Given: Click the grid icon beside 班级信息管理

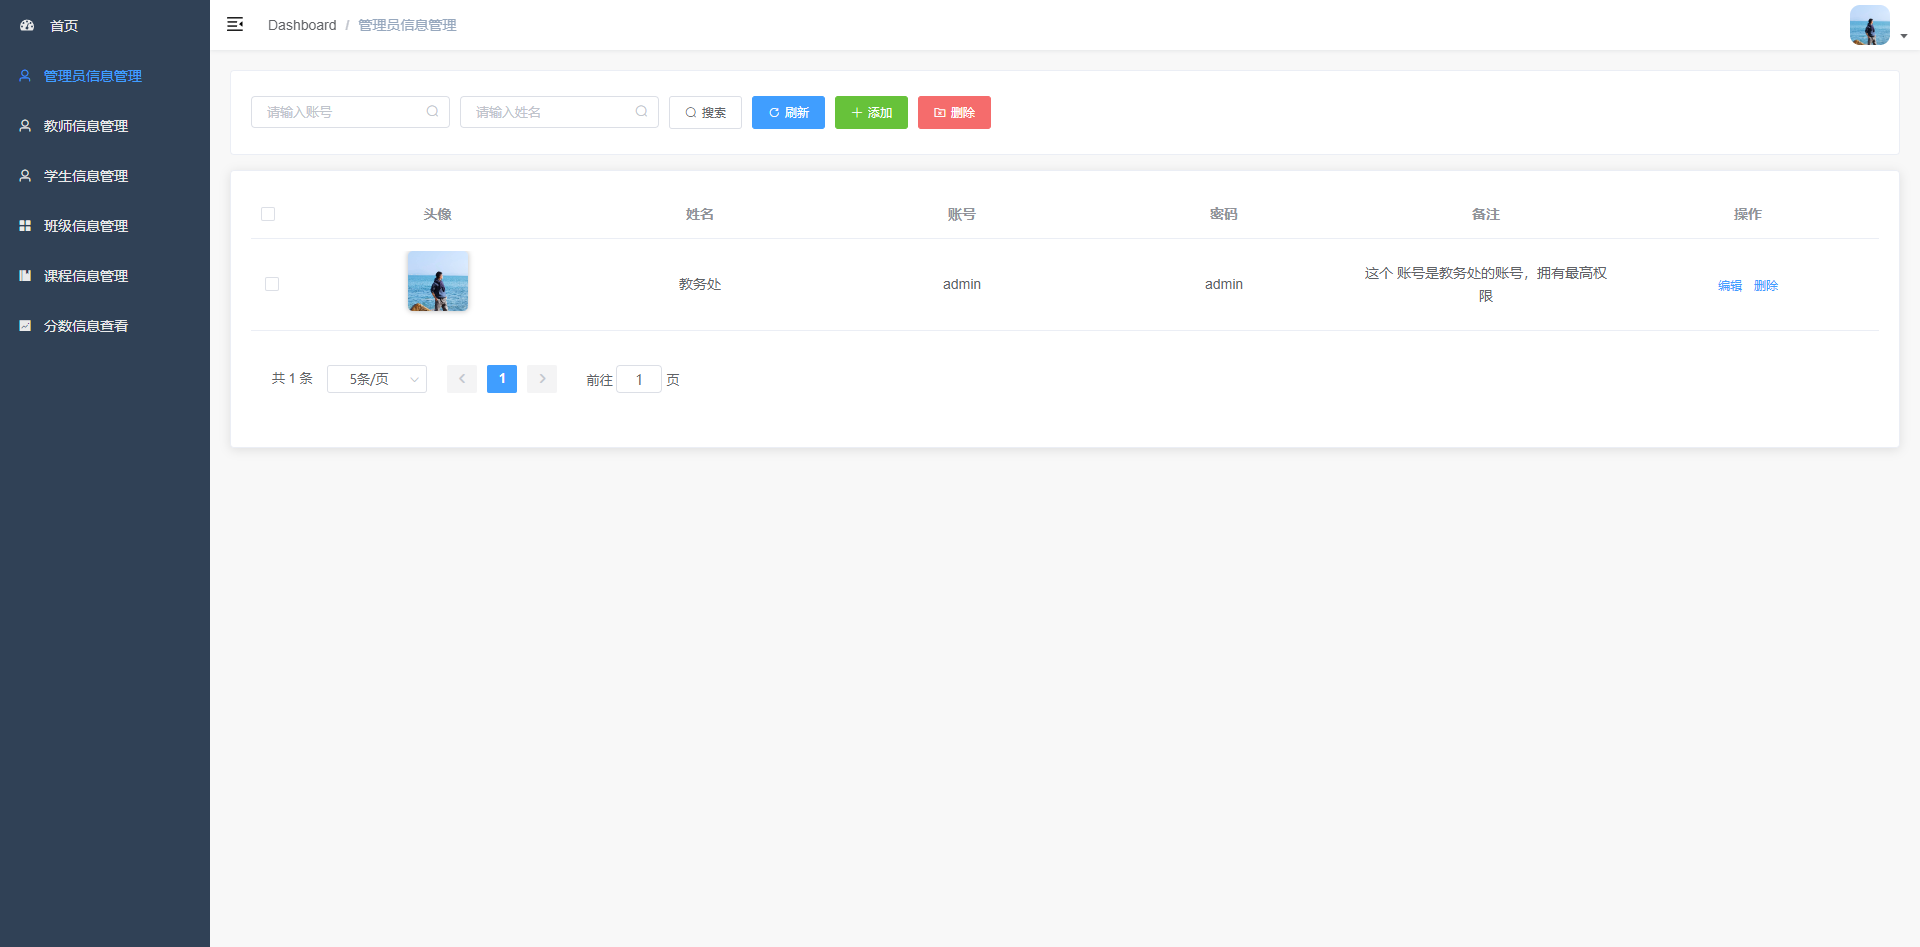Looking at the screenshot, I should 25,226.
